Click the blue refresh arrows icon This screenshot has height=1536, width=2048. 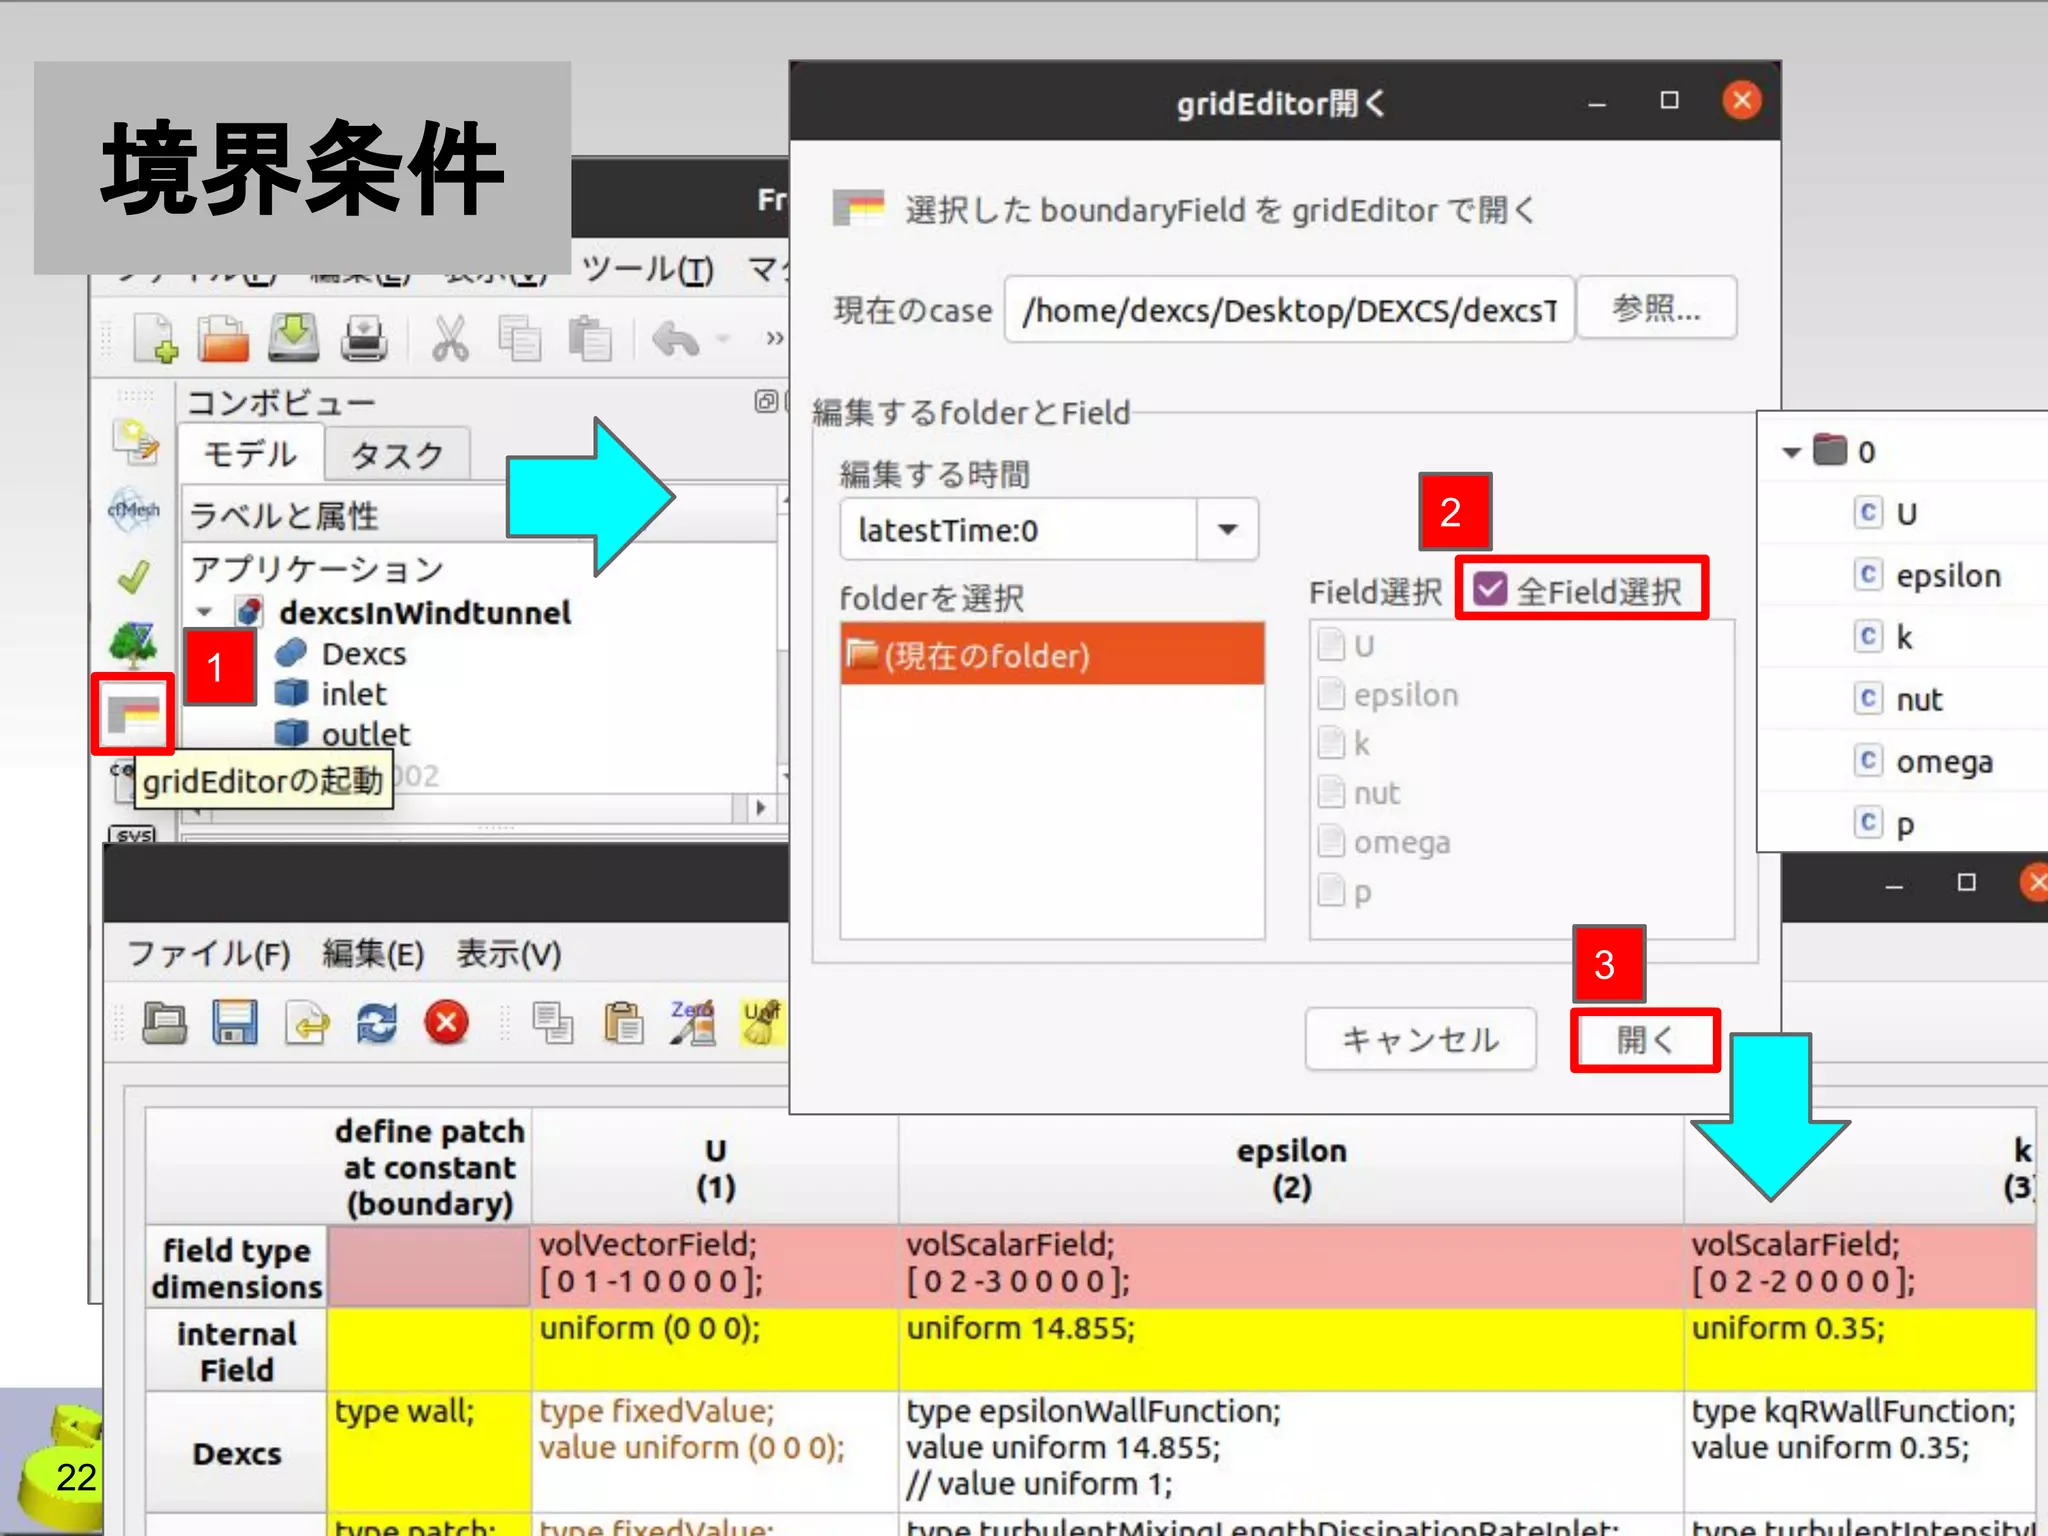[376, 1022]
